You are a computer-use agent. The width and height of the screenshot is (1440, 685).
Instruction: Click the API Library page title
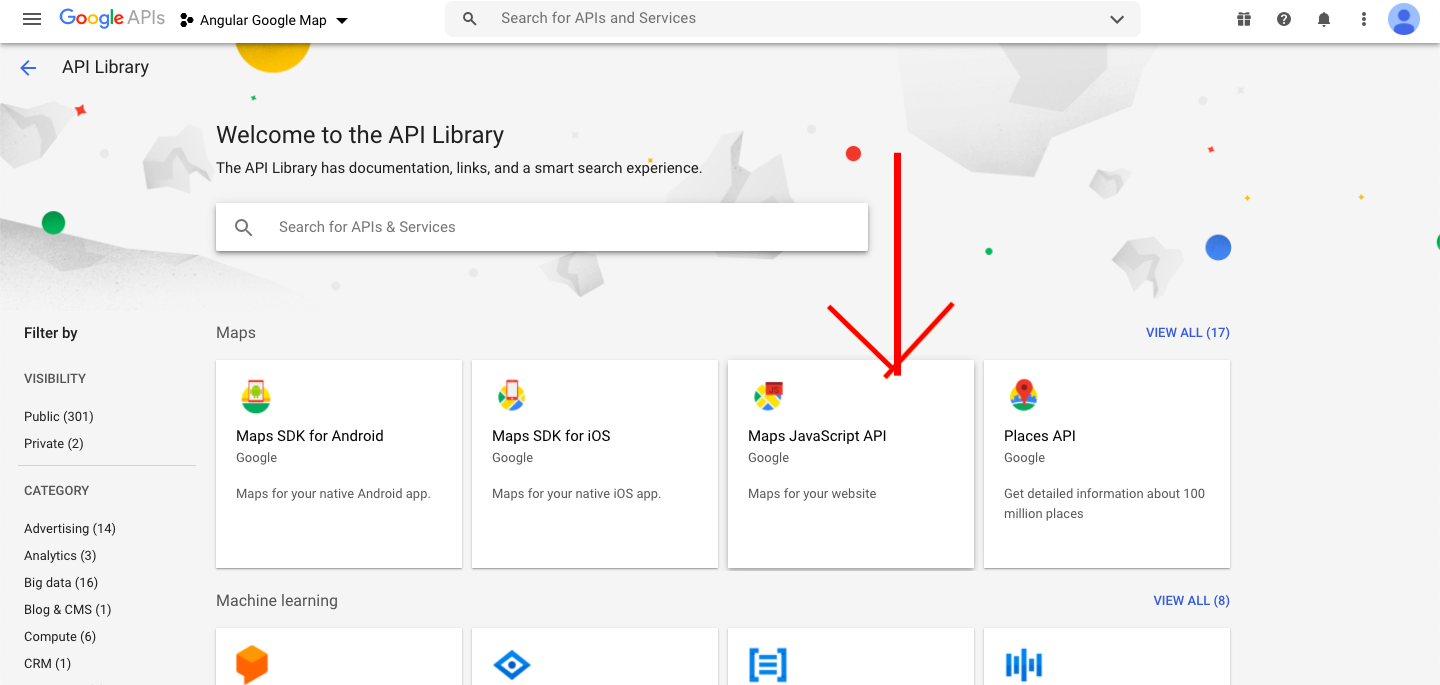(105, 67)
